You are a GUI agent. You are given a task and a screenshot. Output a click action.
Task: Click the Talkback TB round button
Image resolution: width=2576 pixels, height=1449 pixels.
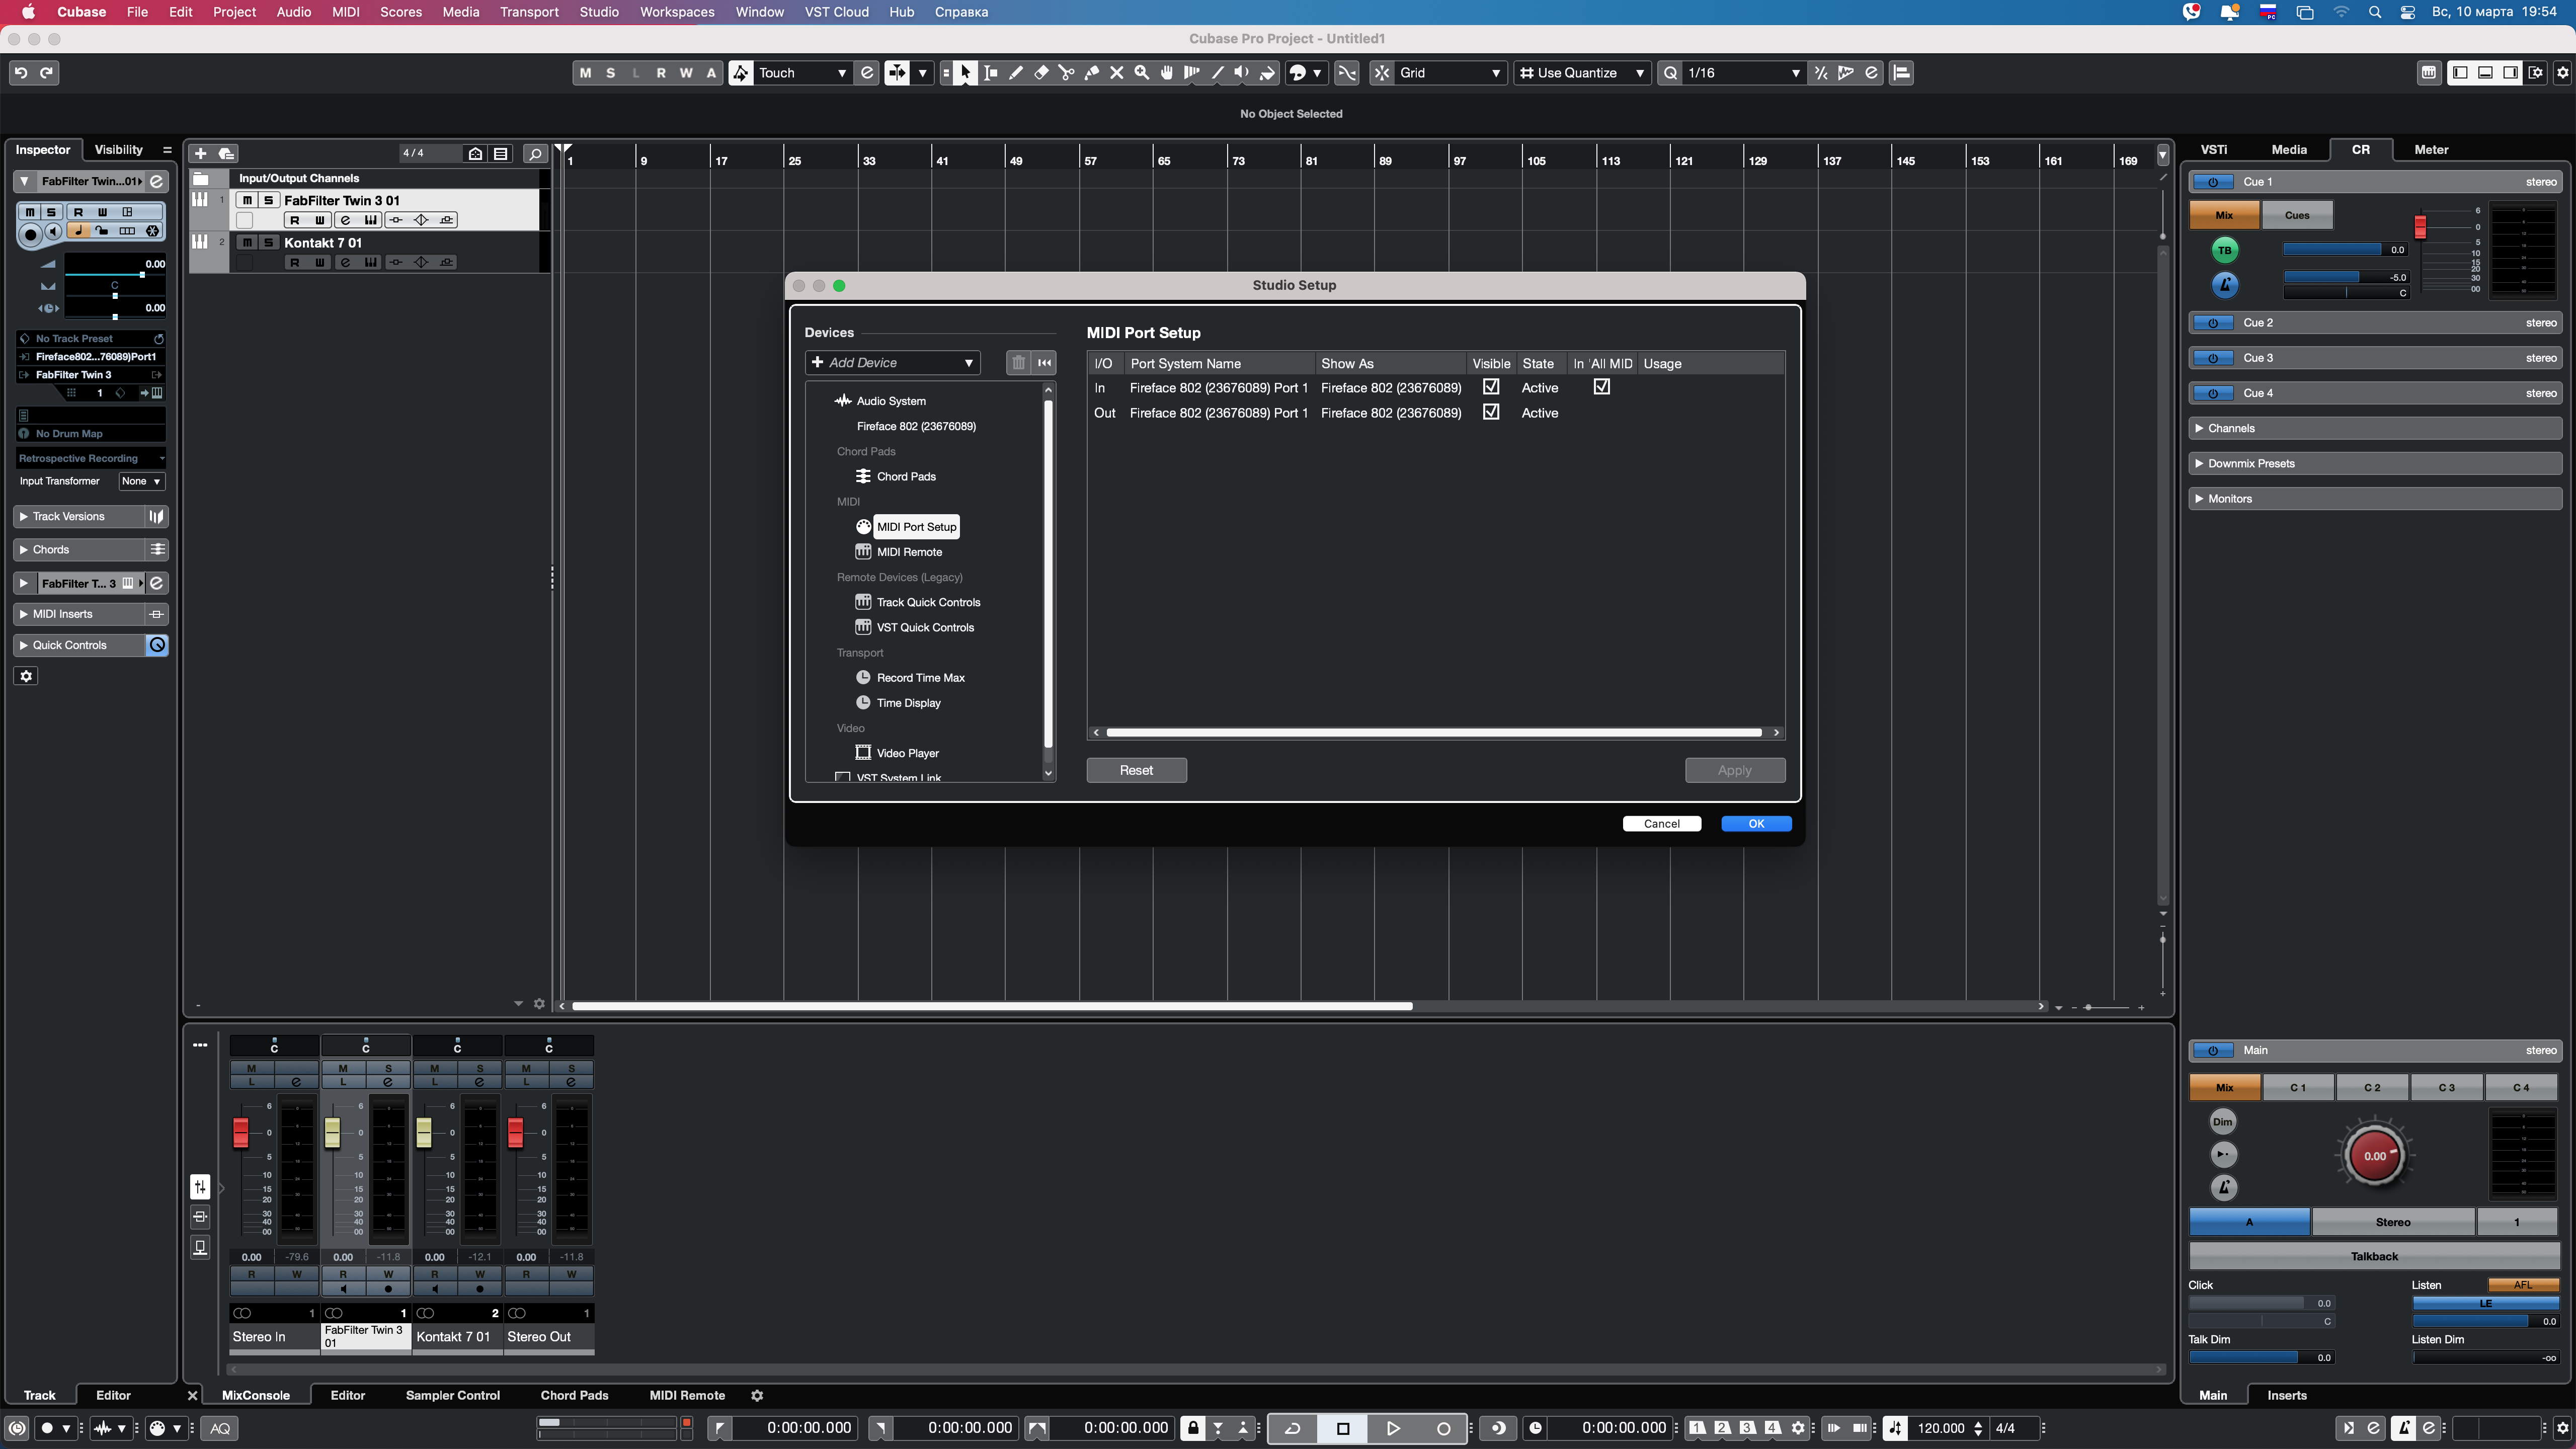(x=2224, y=250)
